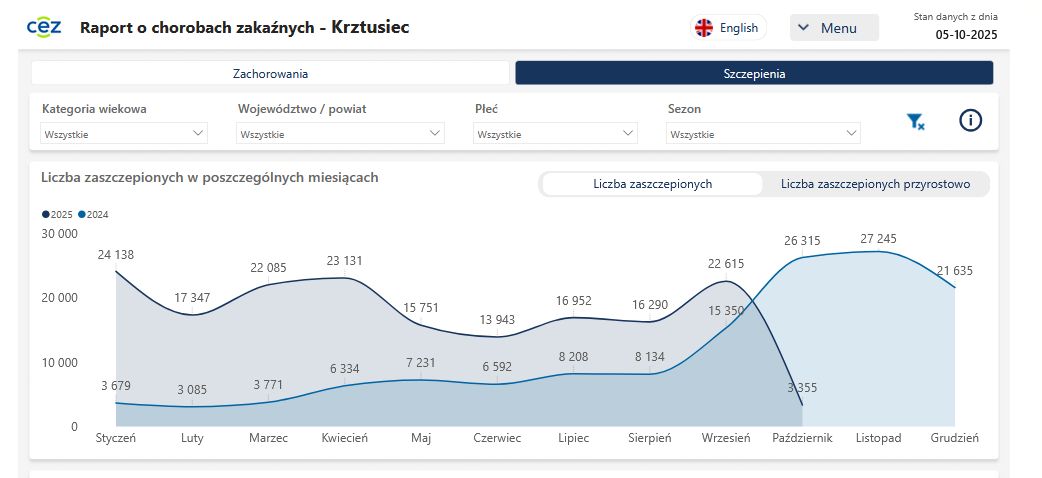Viewport: 1042px width, 478px height.
Task: Click the 27 245 data label
Action: click(x=879, y=239)
